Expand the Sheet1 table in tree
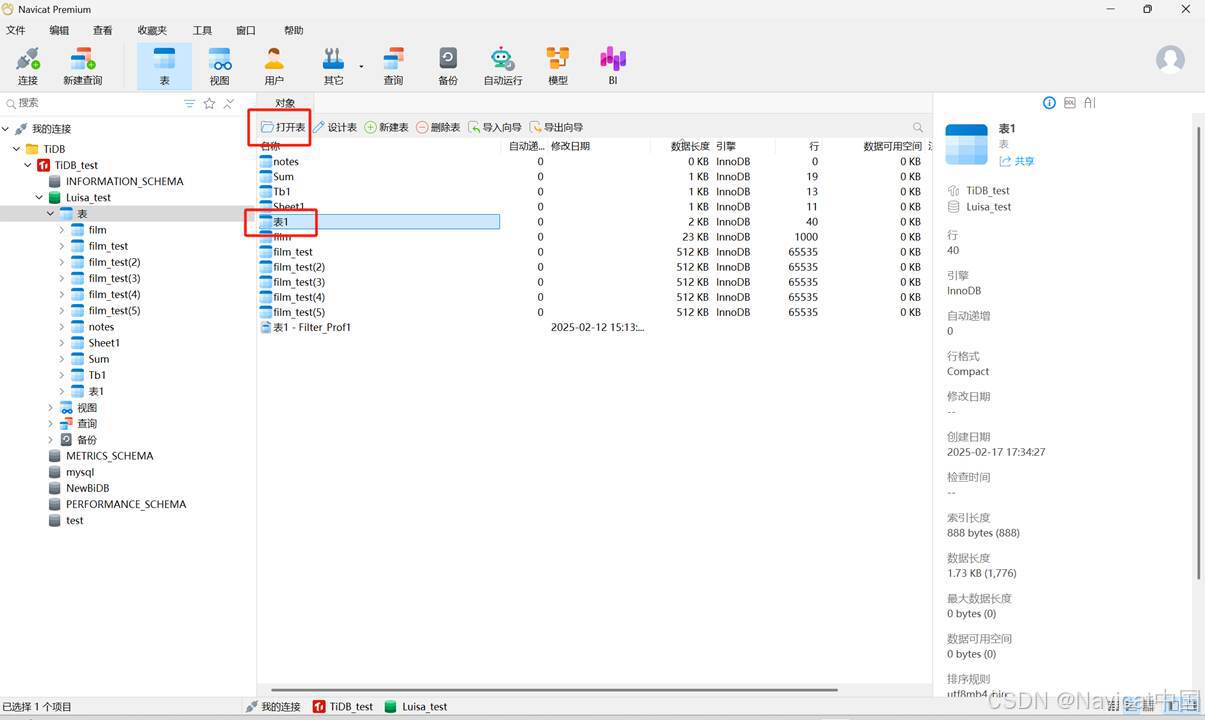 61,343
